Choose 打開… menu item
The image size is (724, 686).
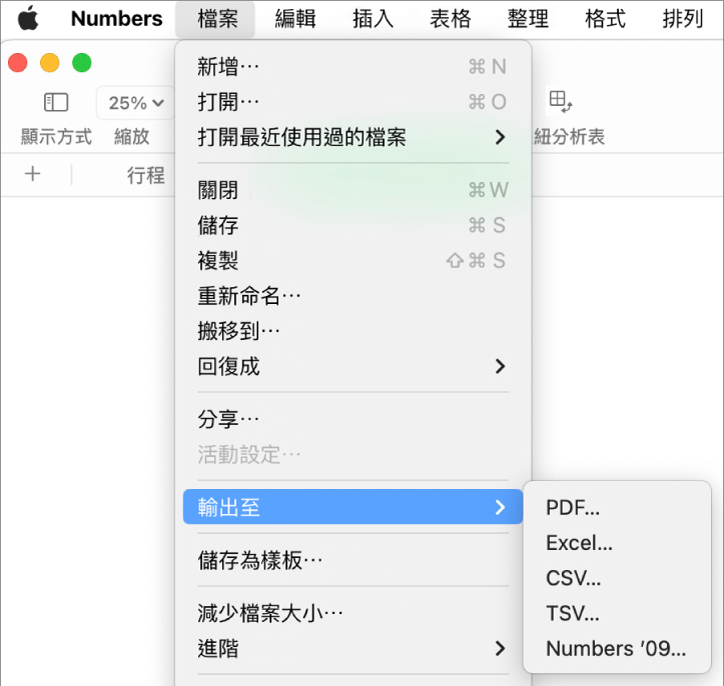click(353, 102)
